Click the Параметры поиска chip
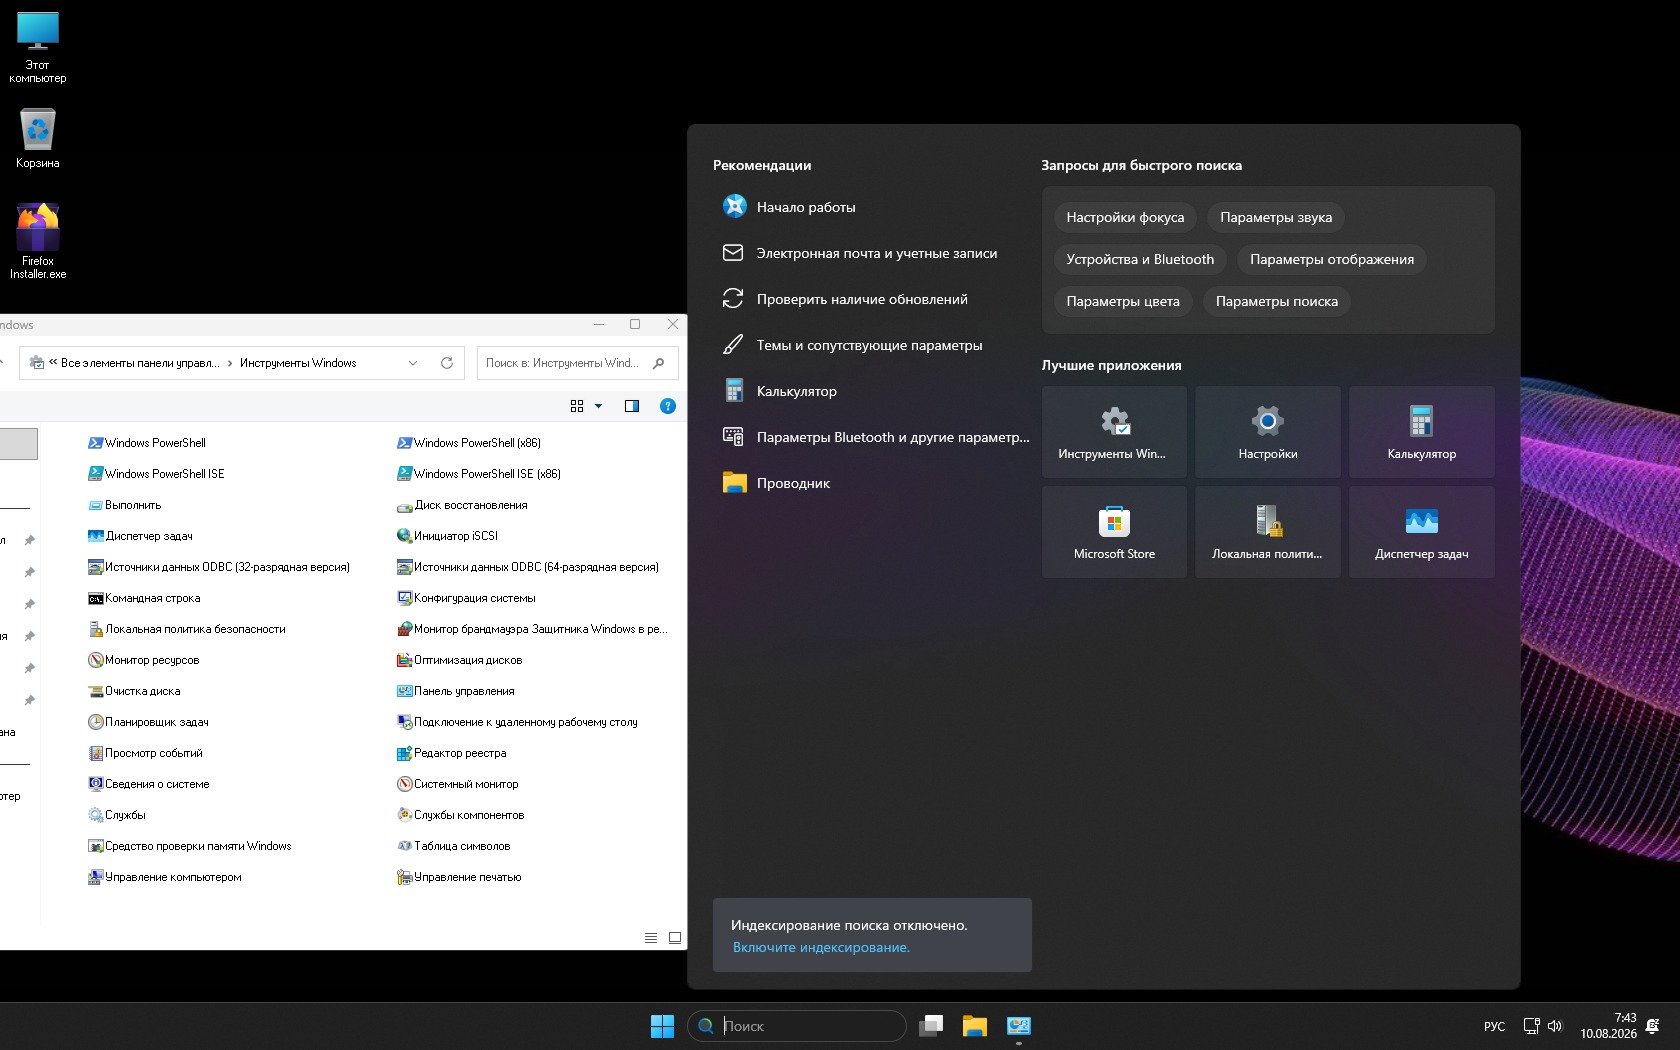Viewport: 1680px width, 1050px height. pos(1277,301)
